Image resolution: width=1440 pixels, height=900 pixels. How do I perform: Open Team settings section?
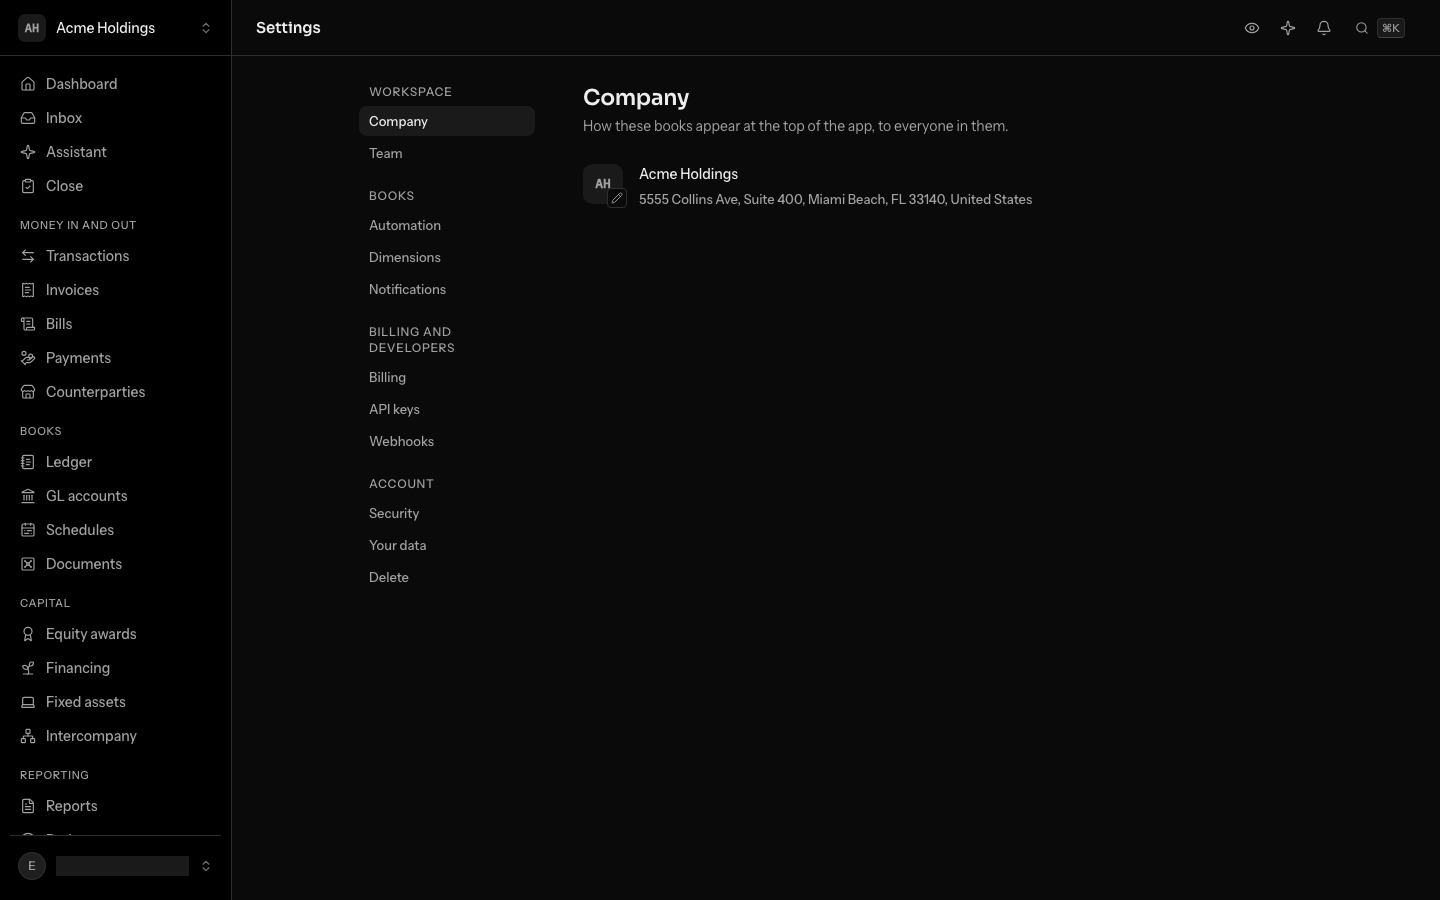point(447,153)
